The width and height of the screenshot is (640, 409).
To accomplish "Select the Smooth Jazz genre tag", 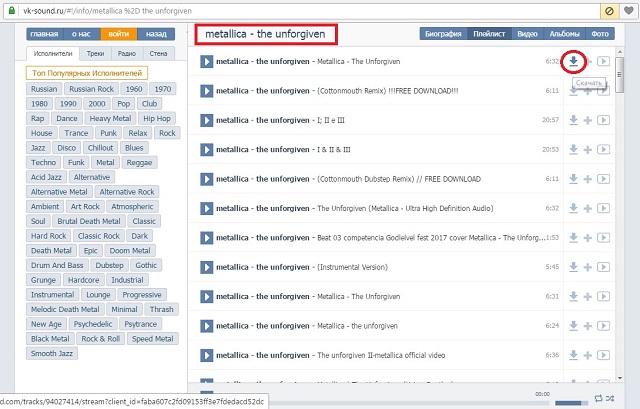I will coord(52,353).
